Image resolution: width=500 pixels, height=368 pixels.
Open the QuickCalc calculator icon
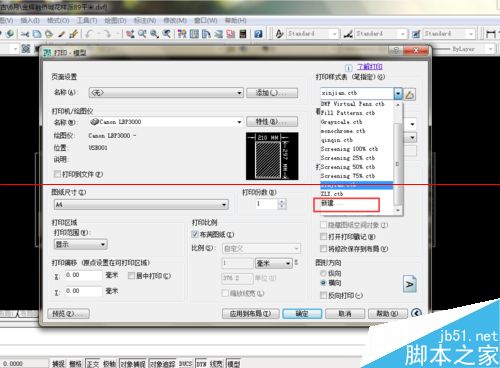(x=243, y=34)
